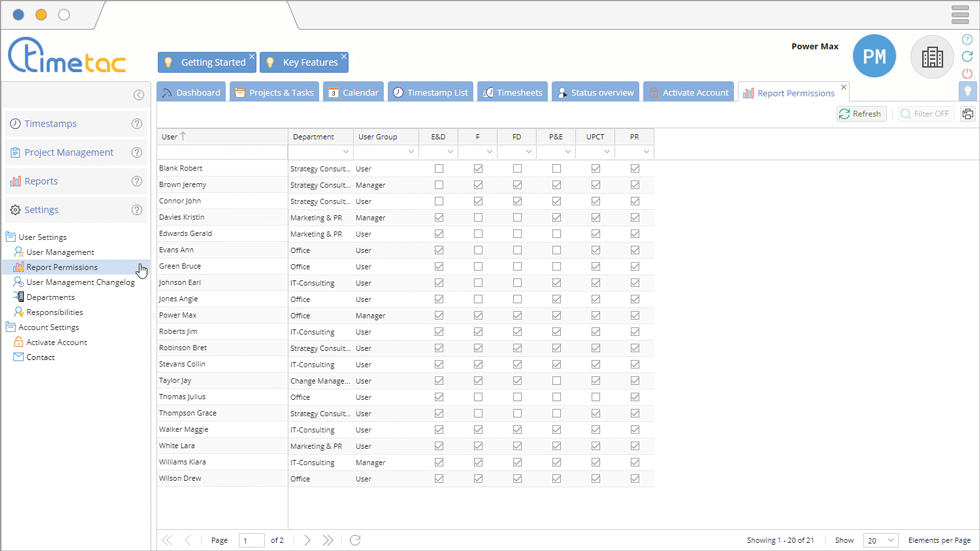Go to the next page

coord(307,540)
